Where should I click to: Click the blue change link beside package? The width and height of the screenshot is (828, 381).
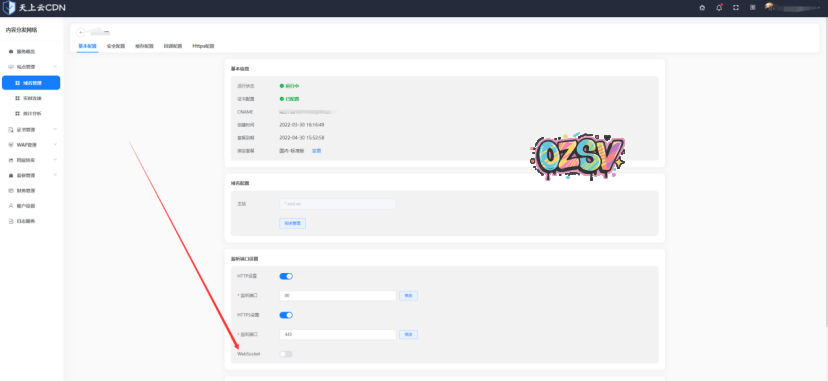point(316,151)
